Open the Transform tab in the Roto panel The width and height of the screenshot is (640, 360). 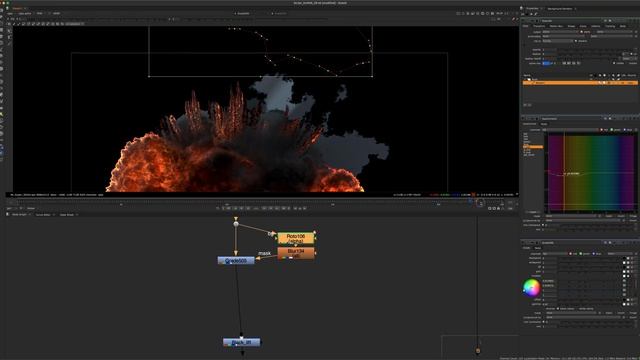(x=539, y=26)
